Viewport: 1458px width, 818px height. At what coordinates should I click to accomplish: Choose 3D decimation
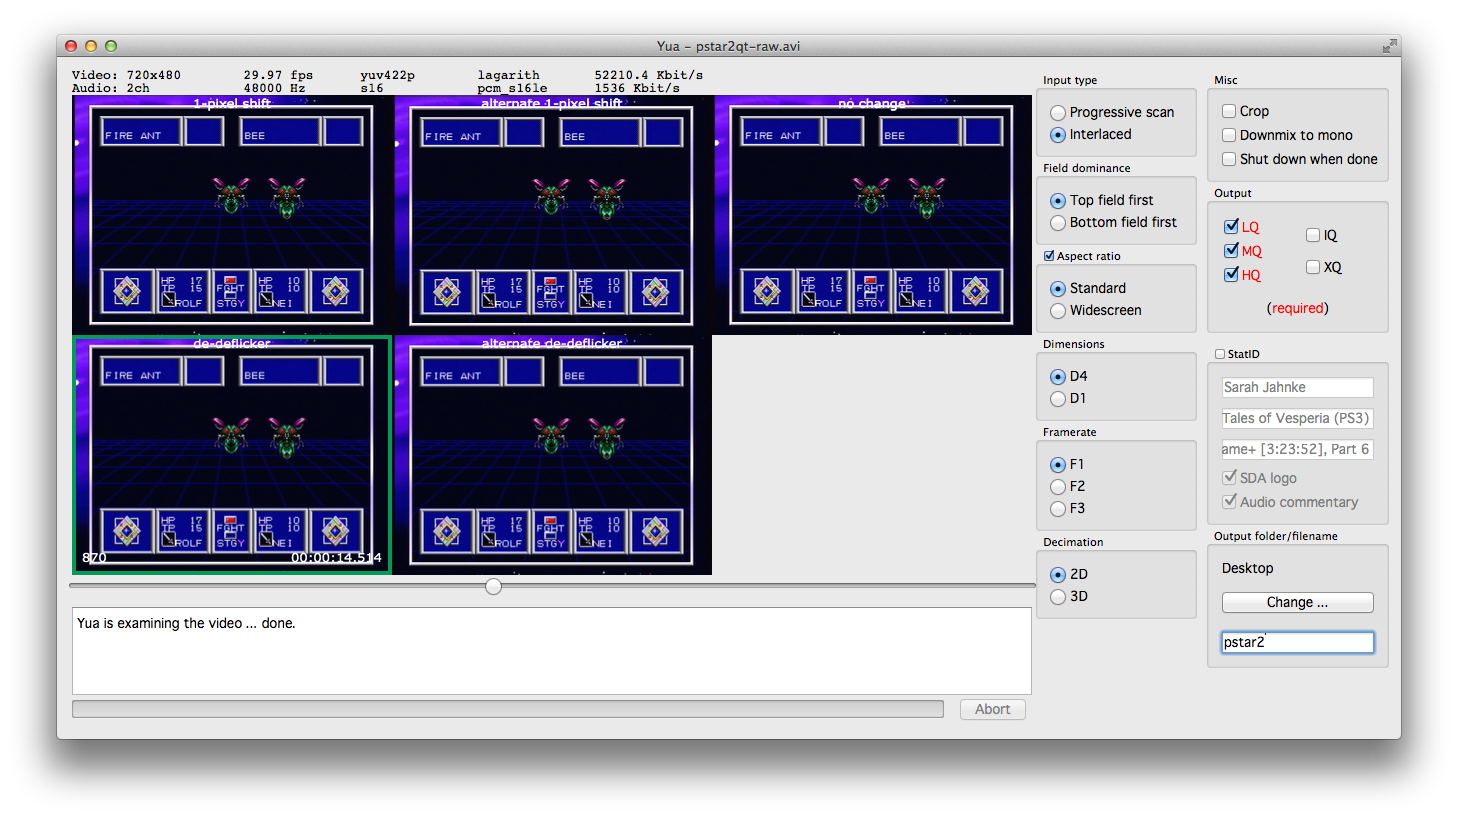tap(1058, 597)
